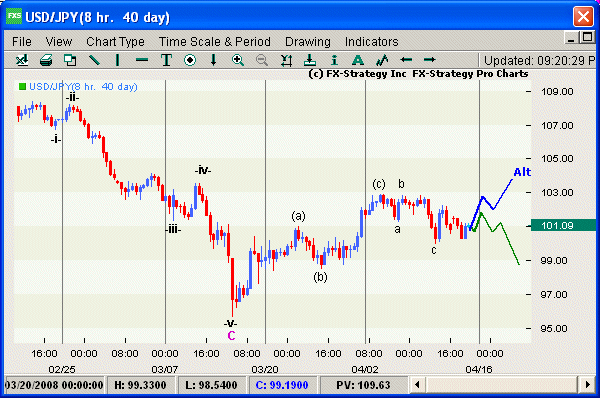The height and width of the screenshot is (398, 600).
Task: Click the Updated time stamp in the toolbar
Action: coord(539,60)
